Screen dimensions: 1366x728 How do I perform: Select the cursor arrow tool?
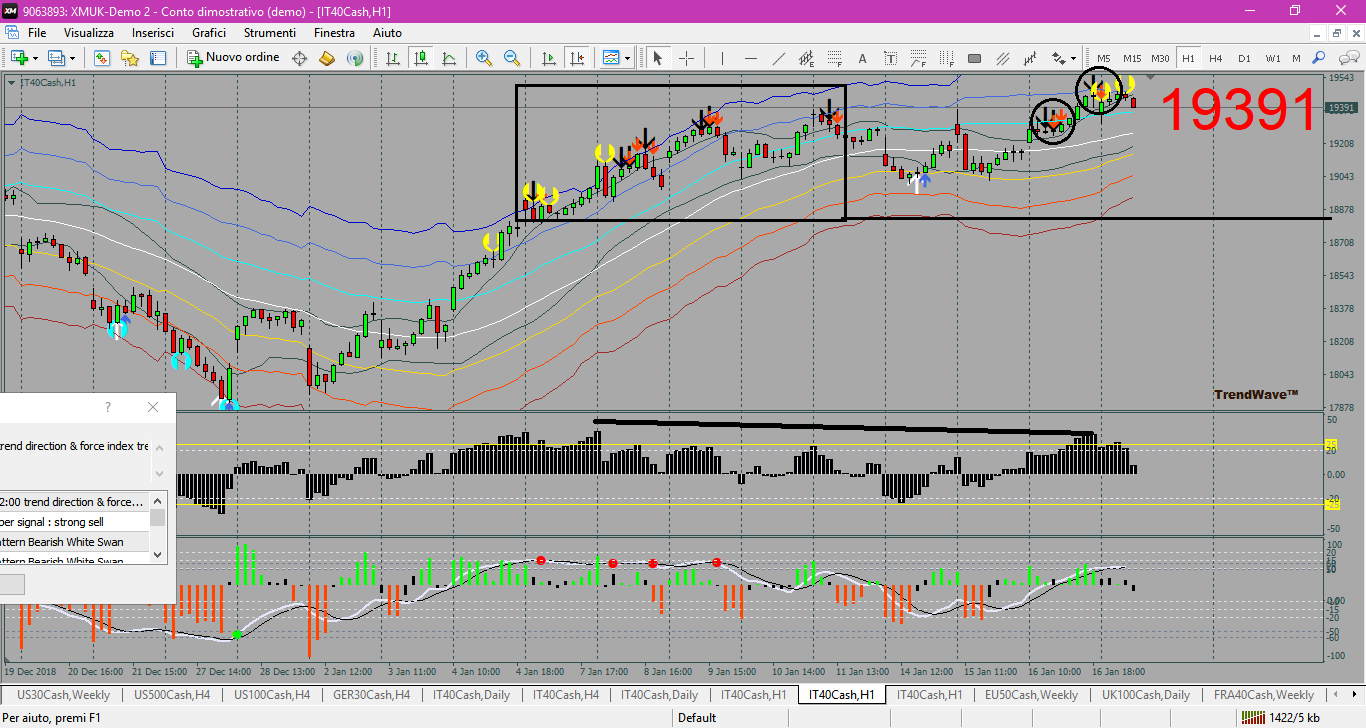click(x=658, y=58)
